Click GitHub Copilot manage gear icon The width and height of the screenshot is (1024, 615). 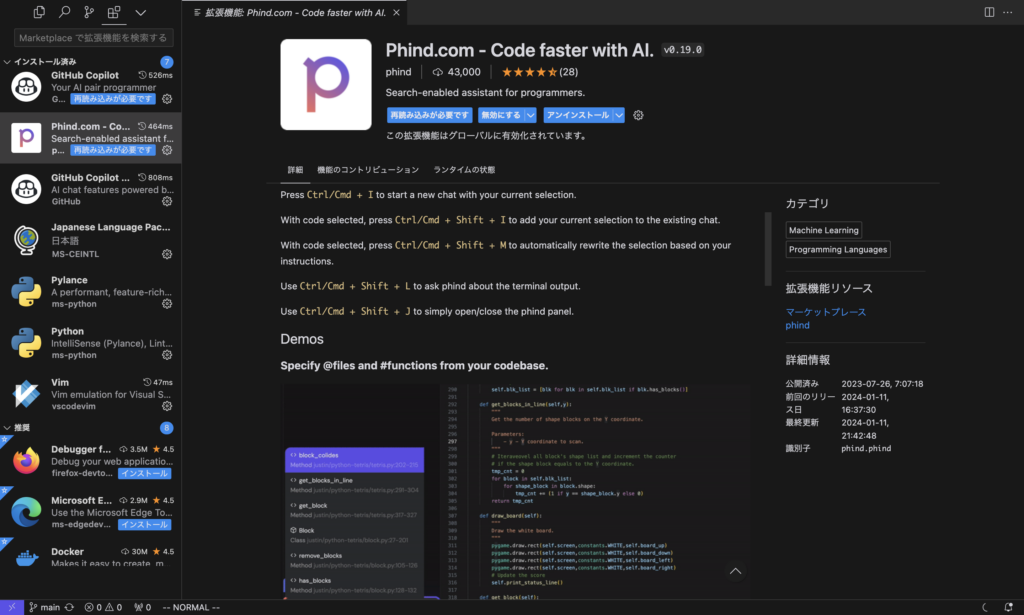pyautogui.click(x=167, y=99)
